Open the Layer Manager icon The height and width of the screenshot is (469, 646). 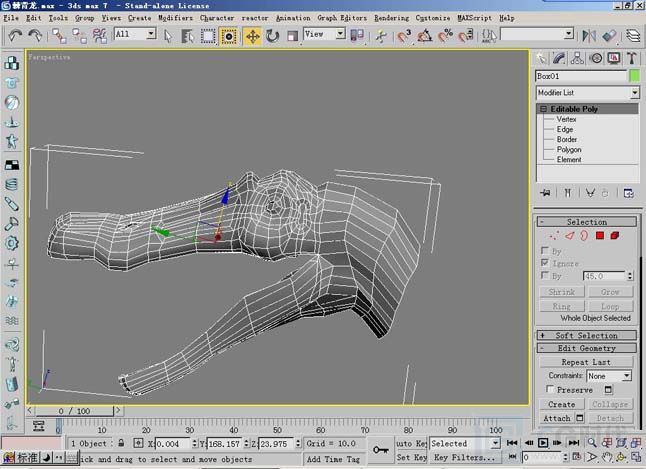coord(633,36)
